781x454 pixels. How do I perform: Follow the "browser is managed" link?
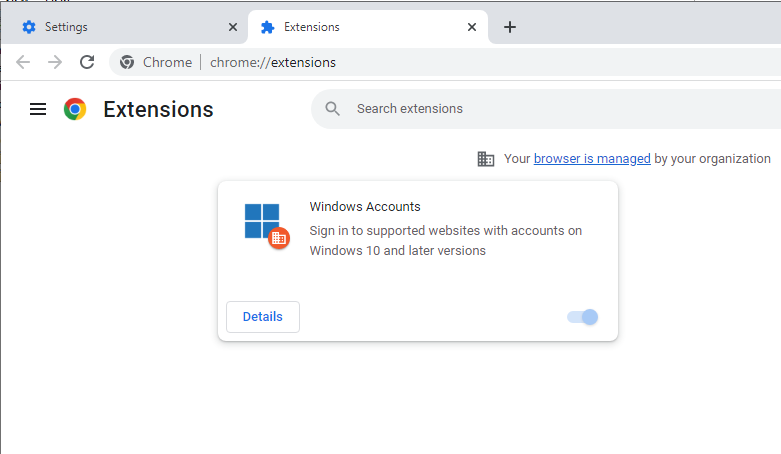tap(592, 159)
